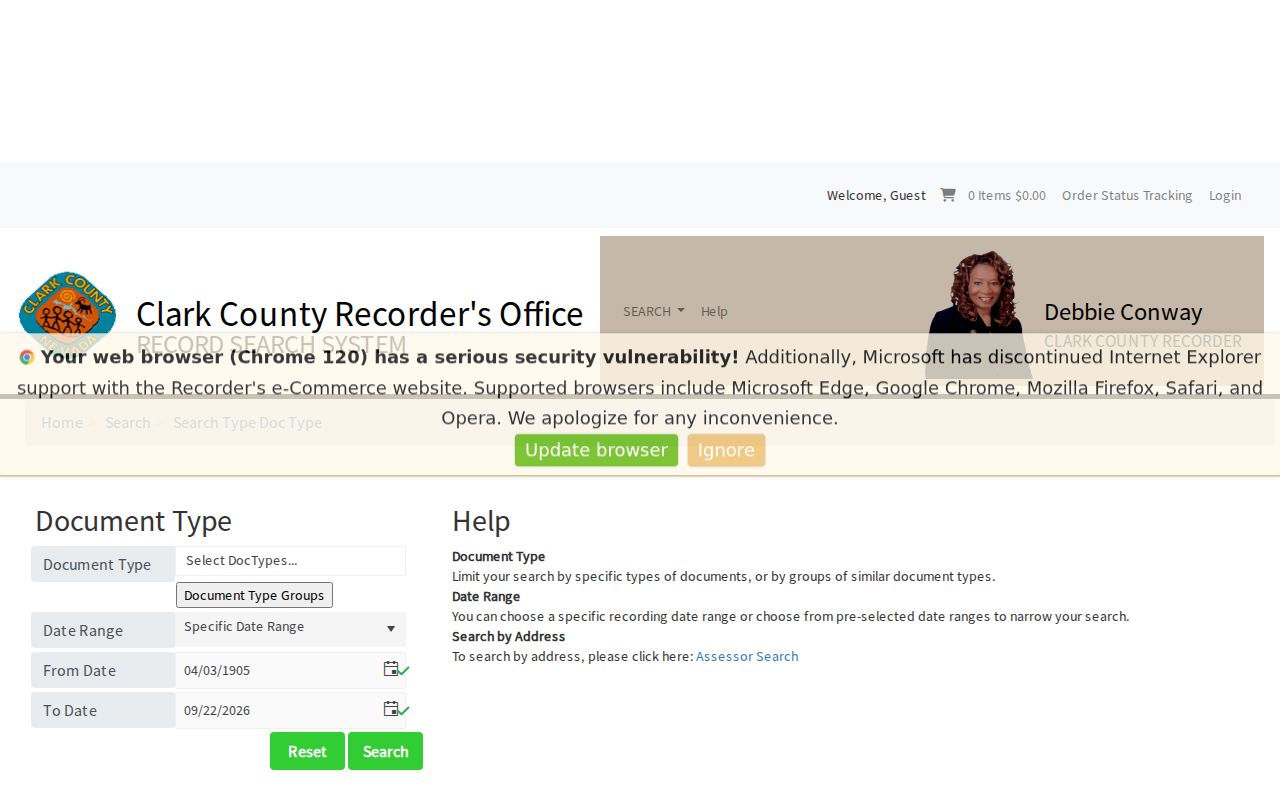Open Order Status Tracking
Screen dimensions: 1280x800
pyautogui.click(x=1127, y=195)
